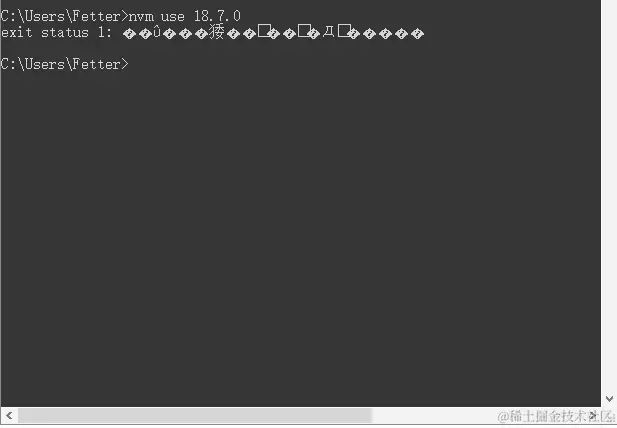The width and height of the screenshot is (617, 428).
Task: Click the 'Д' character in the garbled output
Action: coord(329,31)
